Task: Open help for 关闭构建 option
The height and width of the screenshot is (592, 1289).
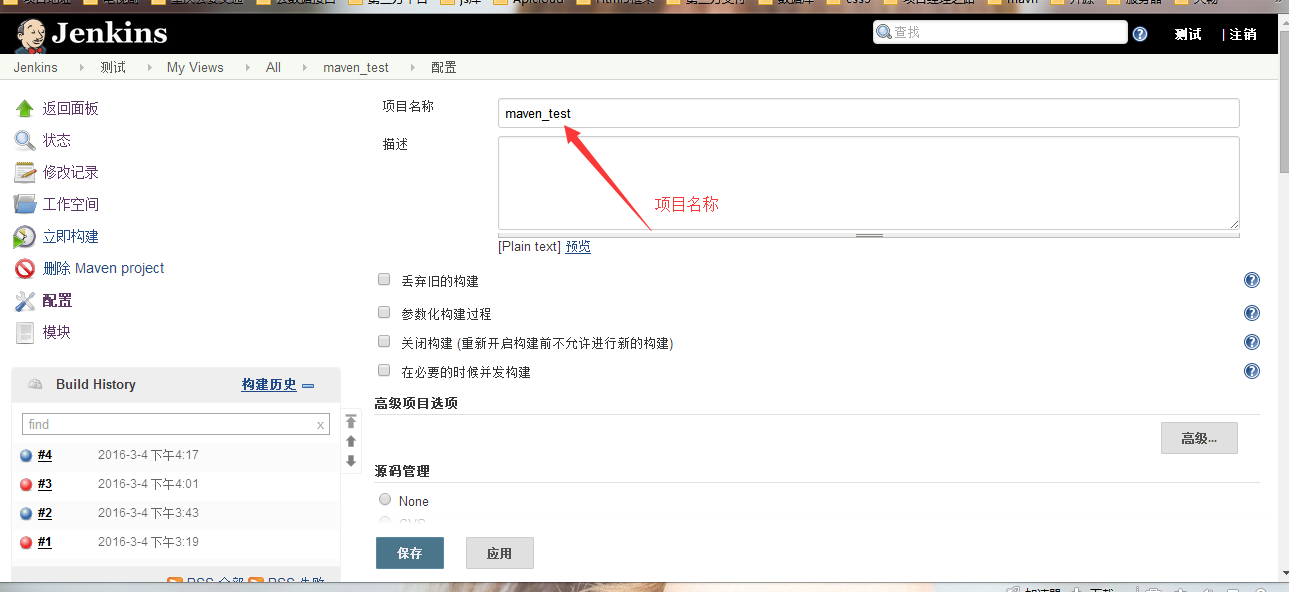Action: (x=1251, y=342)
